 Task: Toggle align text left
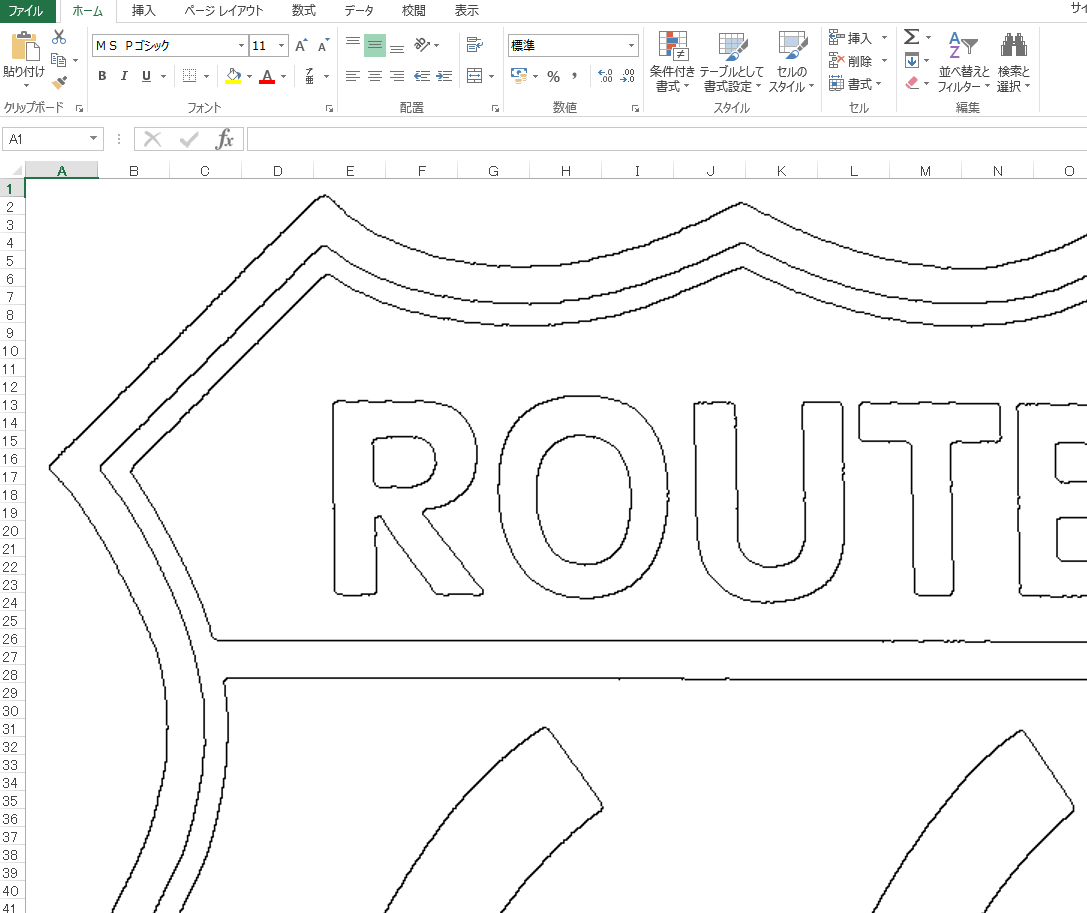[353, 76]
